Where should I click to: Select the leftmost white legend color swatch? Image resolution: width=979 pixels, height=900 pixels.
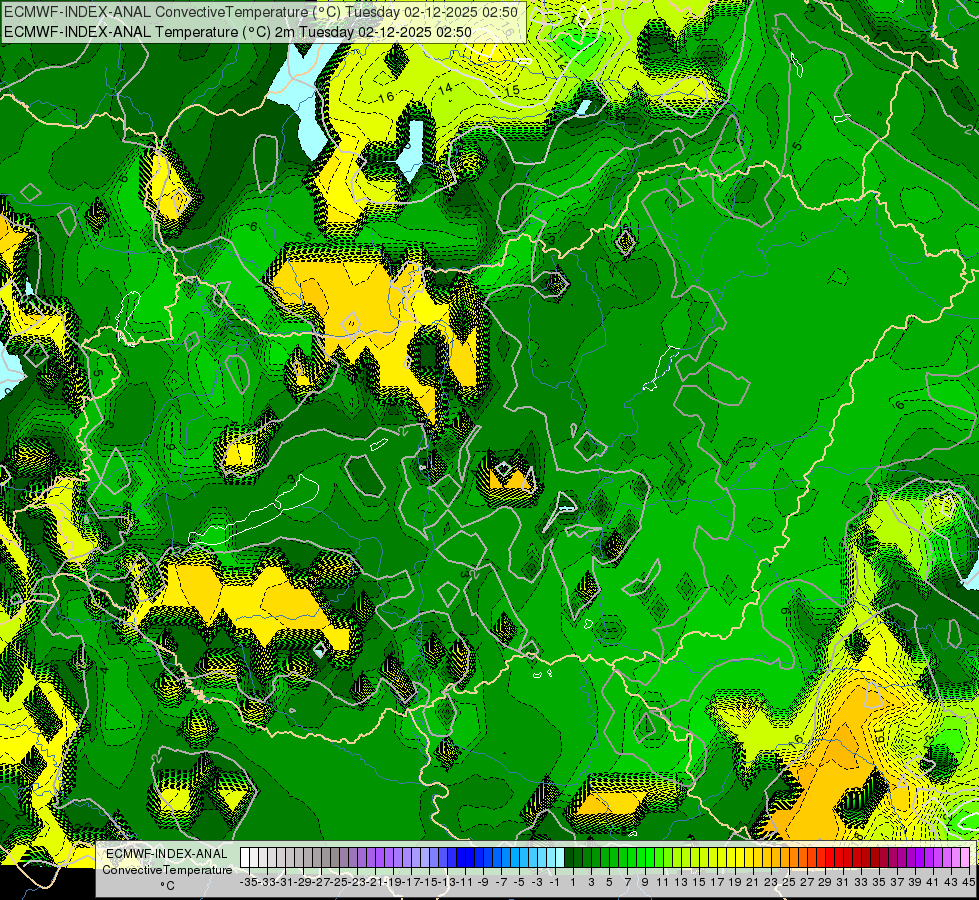coord(245,858)
